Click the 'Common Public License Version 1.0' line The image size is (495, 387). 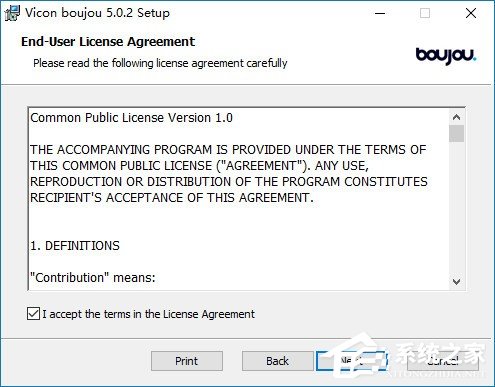pos(131,118)
